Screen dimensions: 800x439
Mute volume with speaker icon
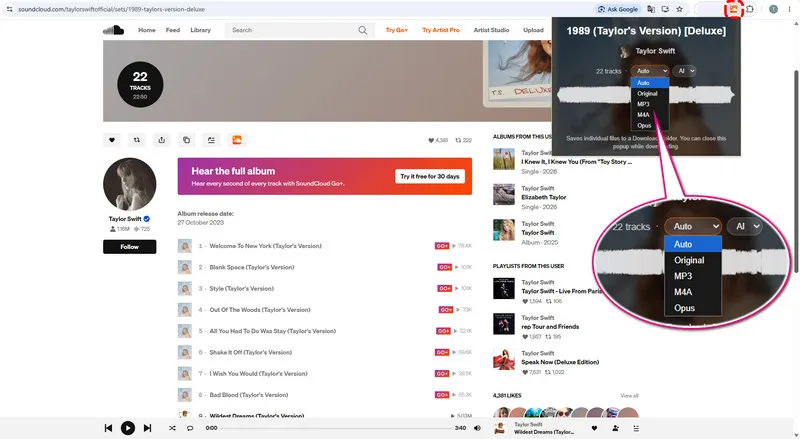(477, 428)
